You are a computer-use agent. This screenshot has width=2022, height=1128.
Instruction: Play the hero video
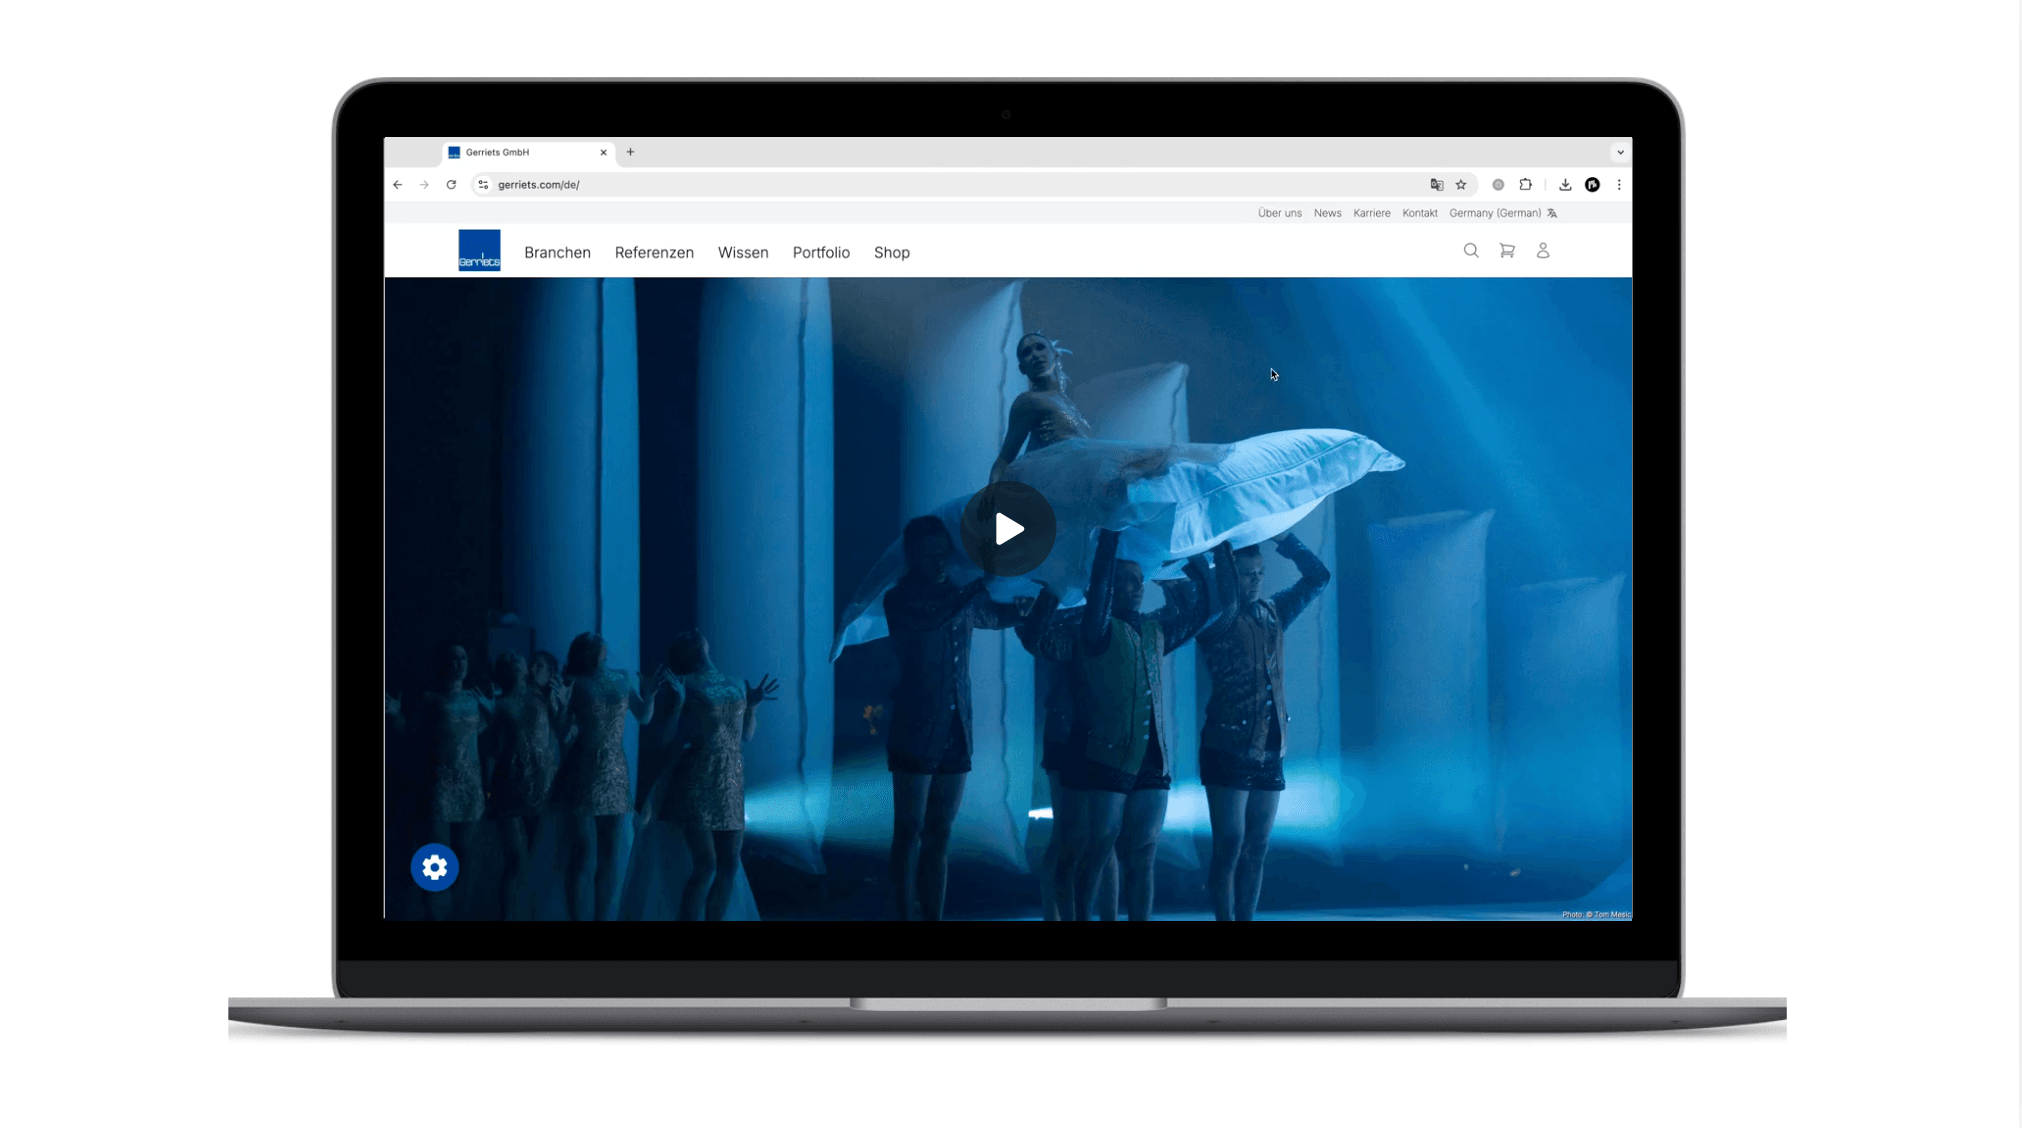point(1008,528)
